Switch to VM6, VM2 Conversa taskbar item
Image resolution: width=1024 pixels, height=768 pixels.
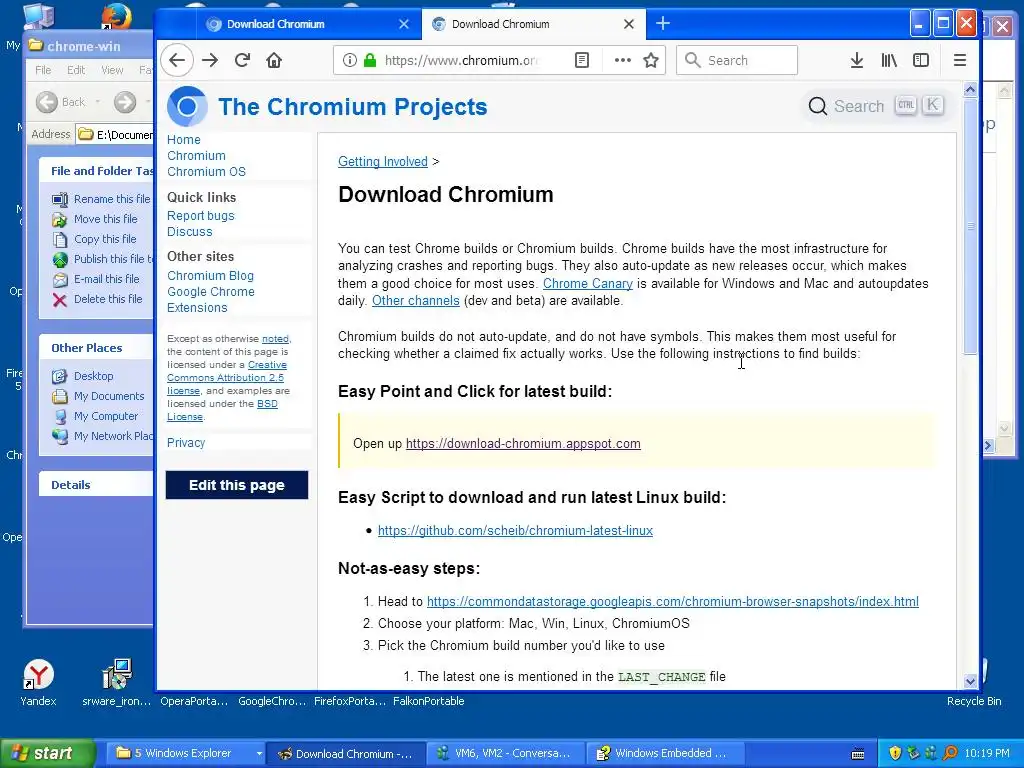tap(505, 753)
